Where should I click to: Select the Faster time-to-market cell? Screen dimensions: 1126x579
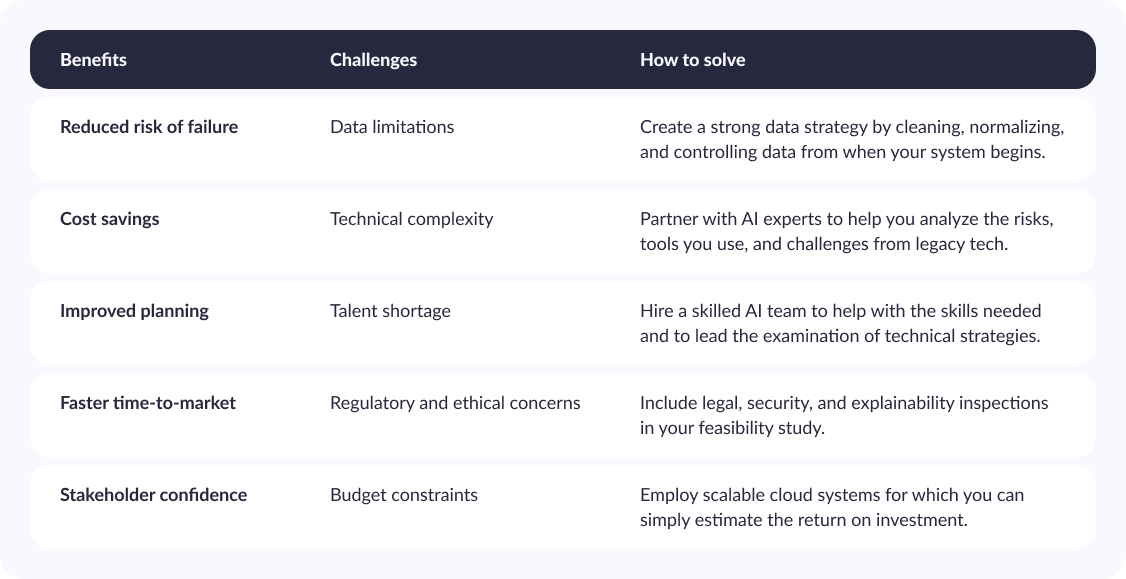[x=148, y=403]
